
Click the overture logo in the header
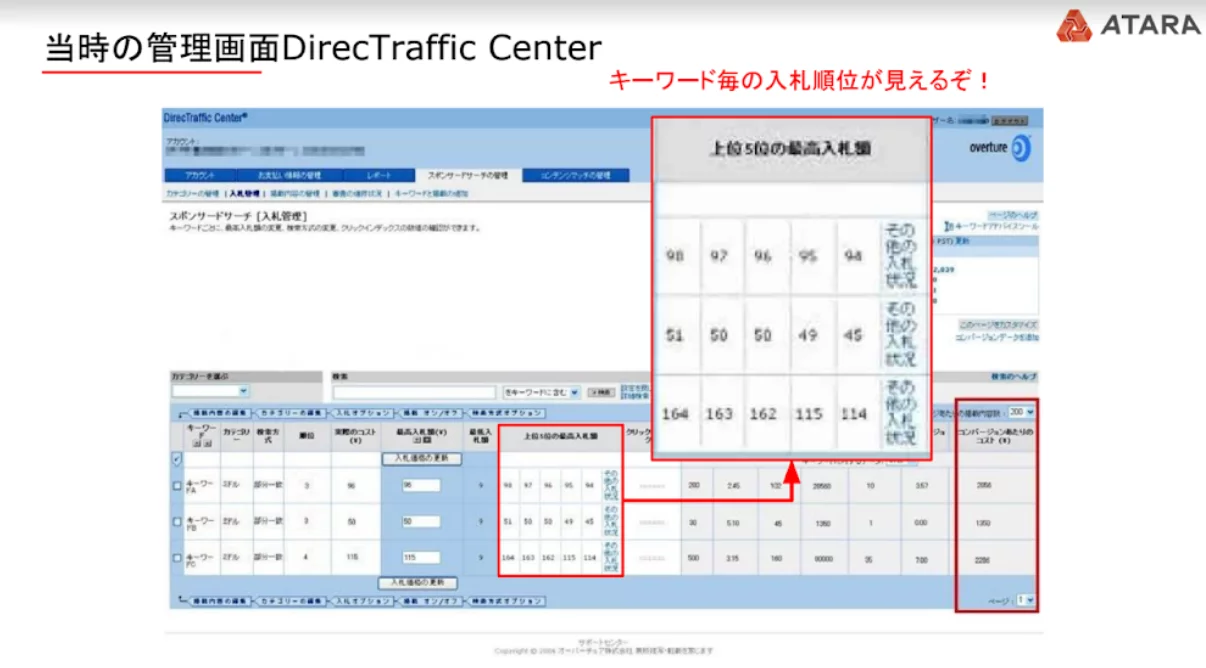coord(998,148)
